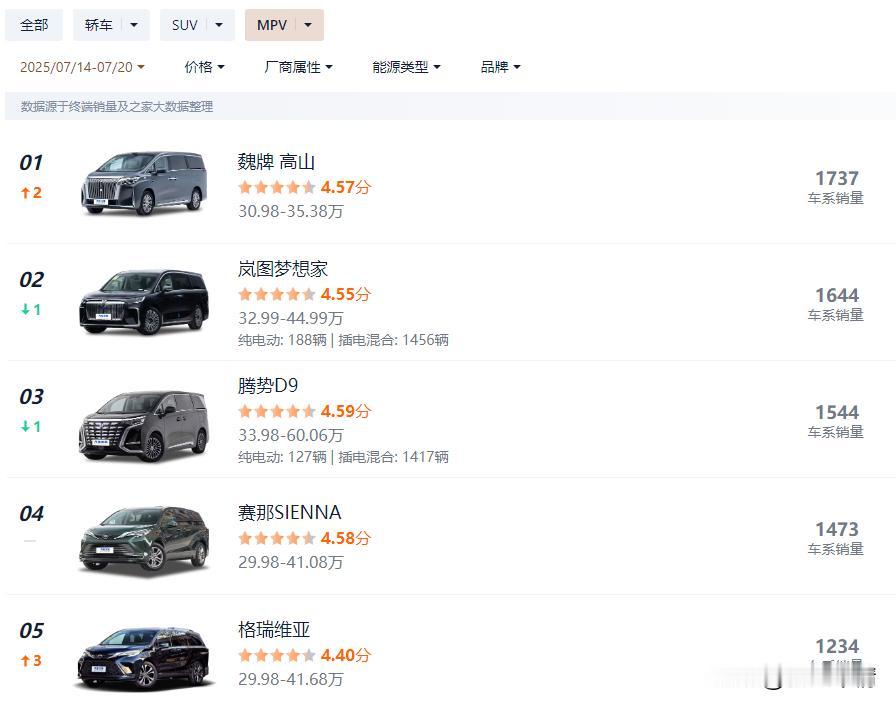Click the 33.98-60.06万 price range

291,435
